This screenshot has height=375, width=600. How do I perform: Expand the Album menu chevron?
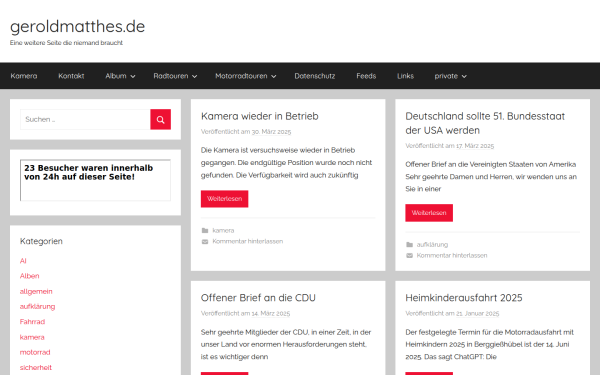(133, 77)
